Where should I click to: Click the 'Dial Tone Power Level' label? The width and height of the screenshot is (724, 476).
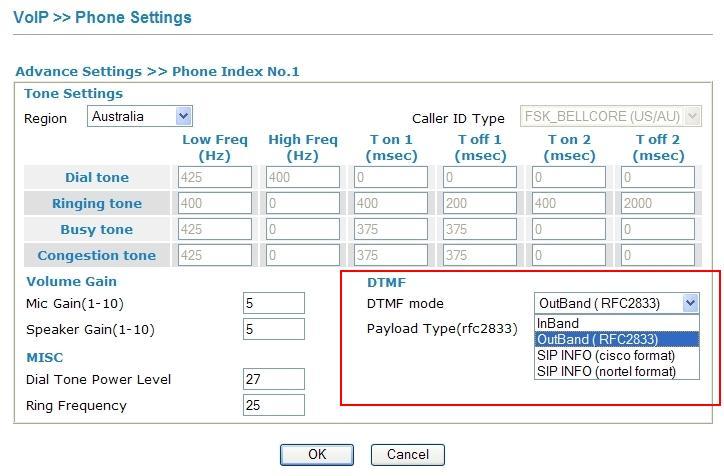click(x=98, y=380)
